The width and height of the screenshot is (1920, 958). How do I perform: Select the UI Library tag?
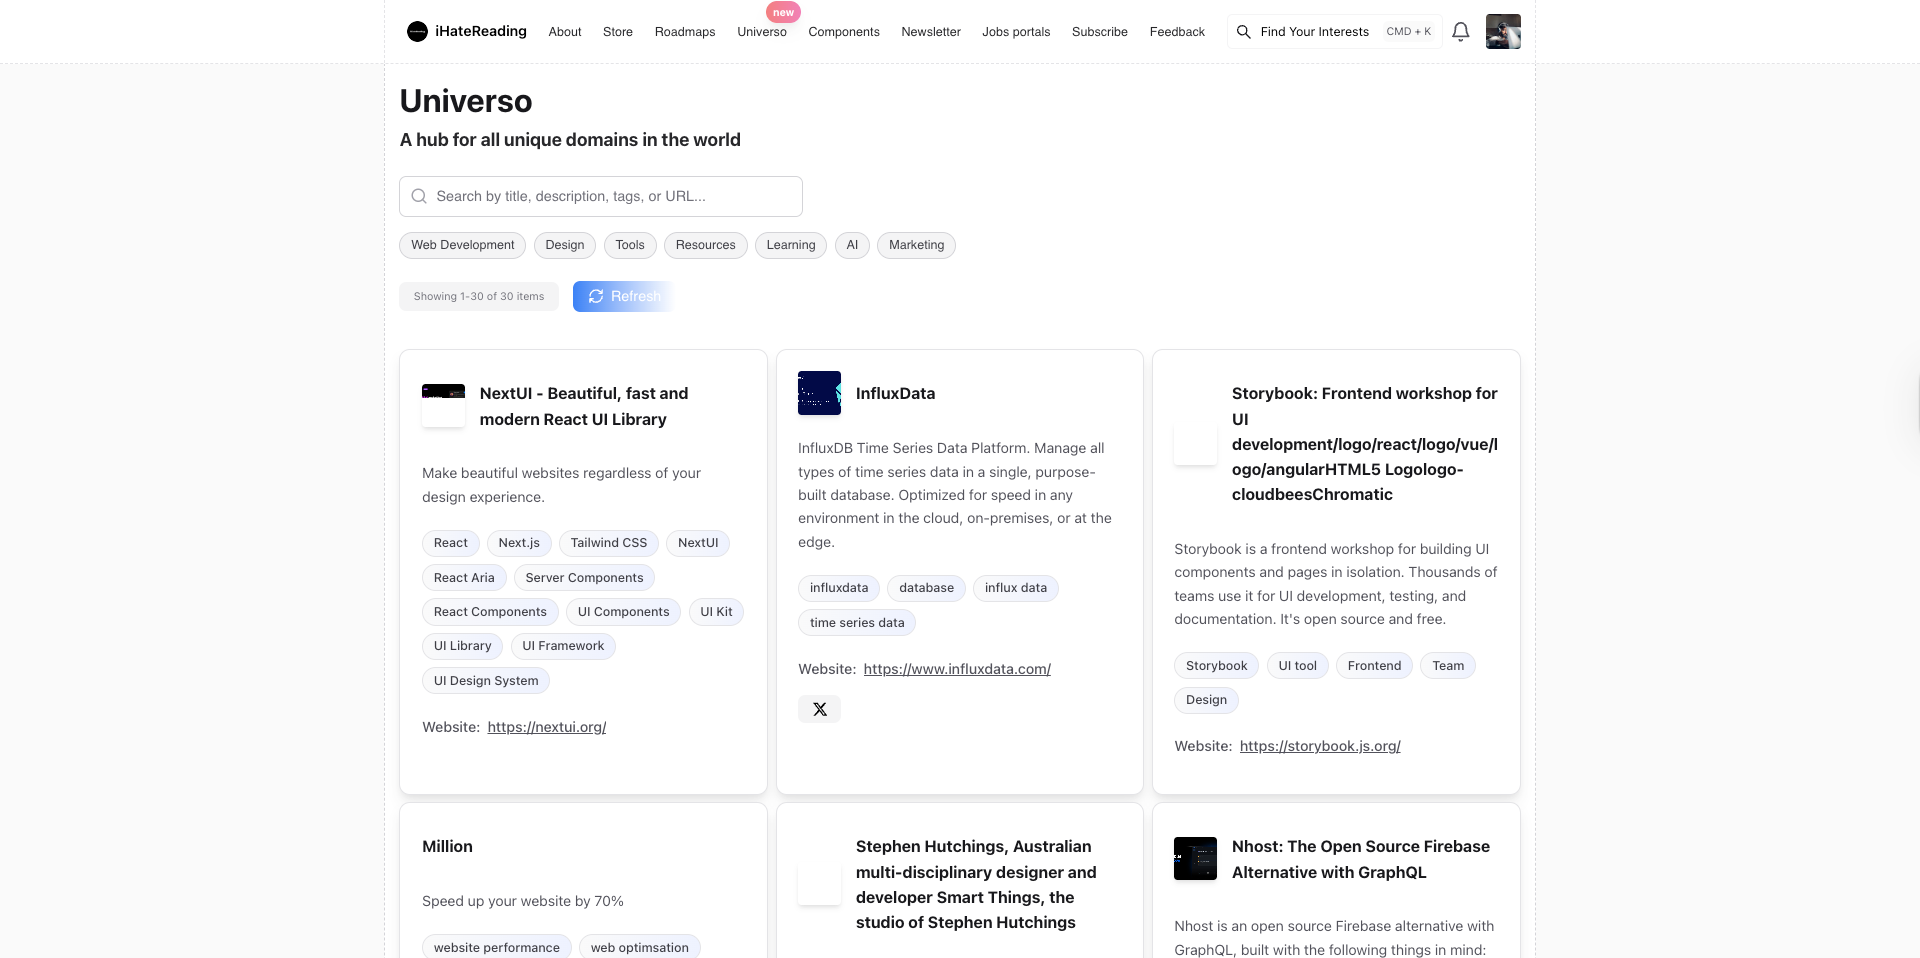tap(463, 646)
